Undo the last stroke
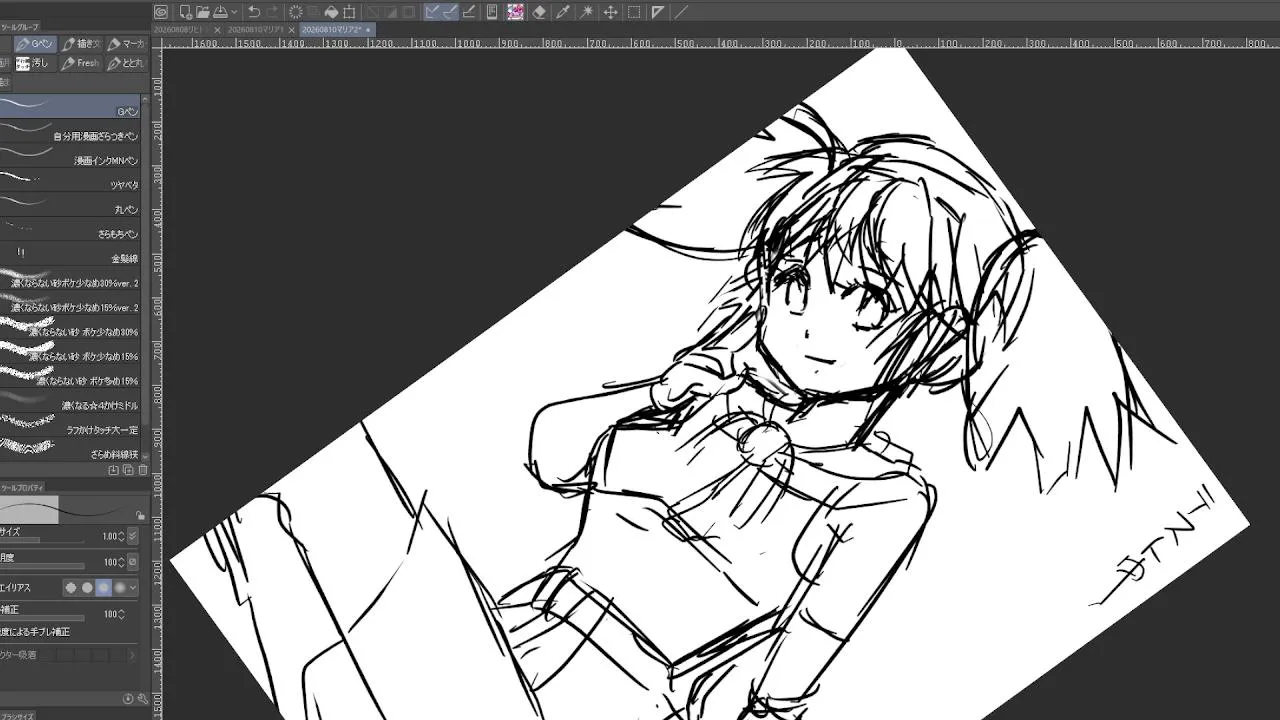This screenshot has height=720, width=1280. (254, 12)
